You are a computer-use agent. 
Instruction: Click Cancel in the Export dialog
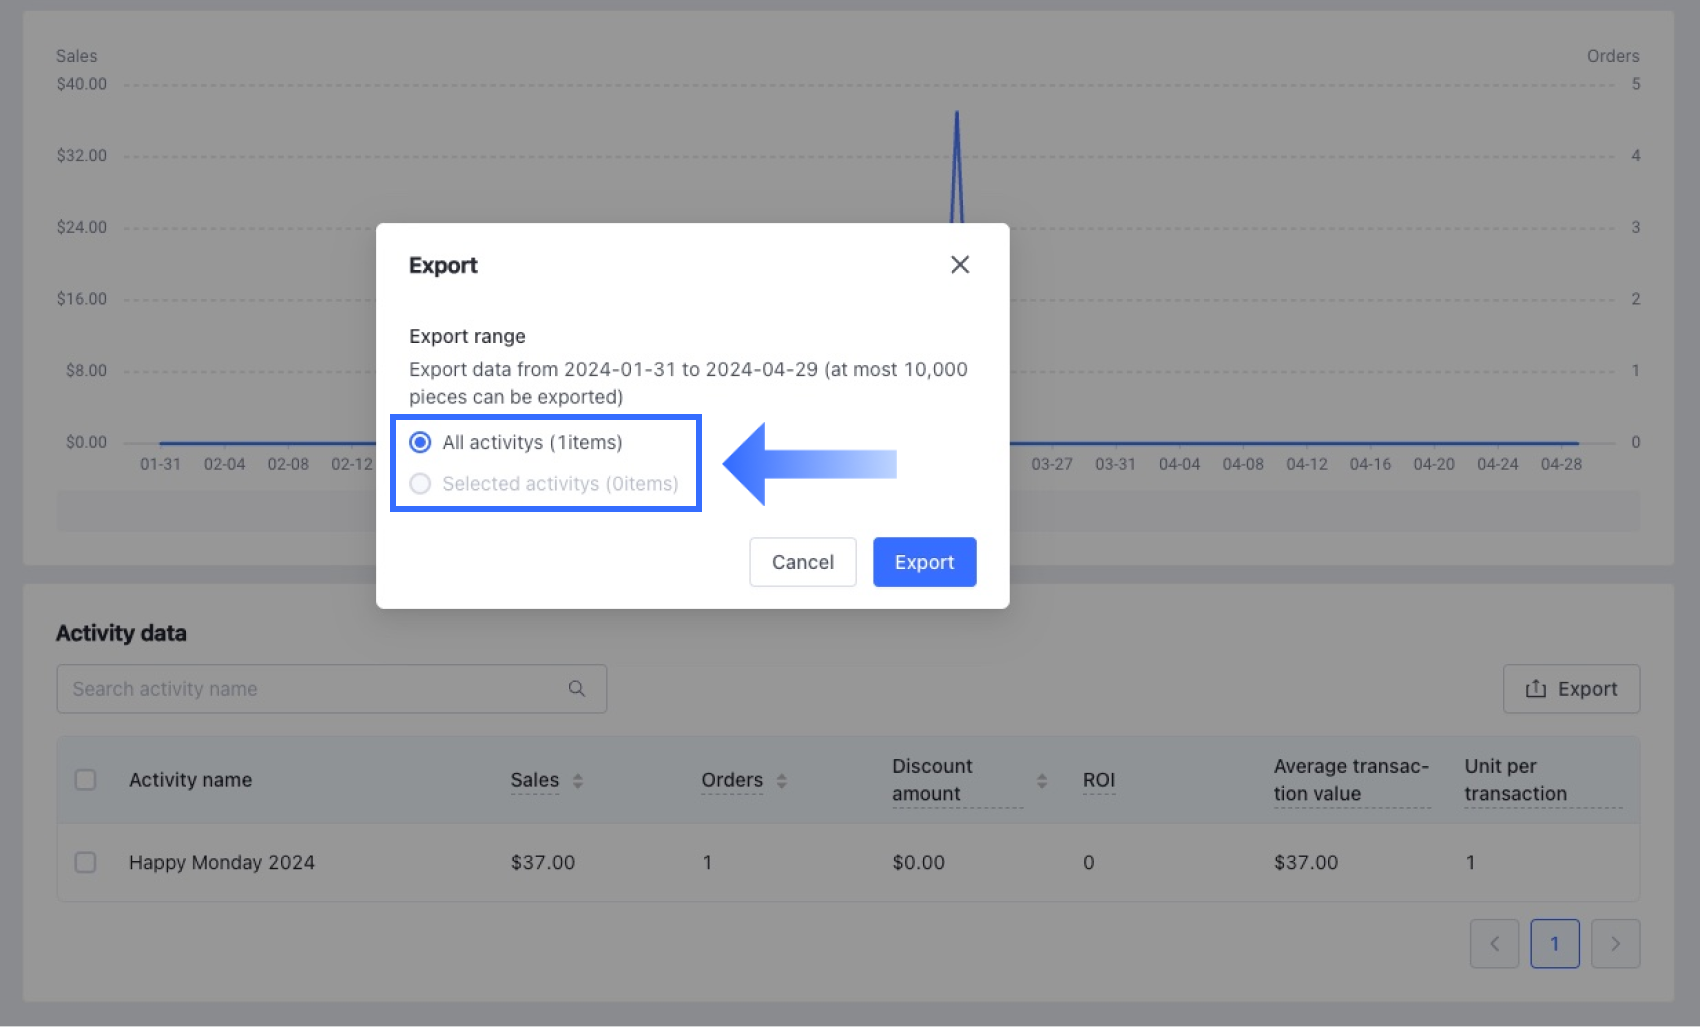802,562
